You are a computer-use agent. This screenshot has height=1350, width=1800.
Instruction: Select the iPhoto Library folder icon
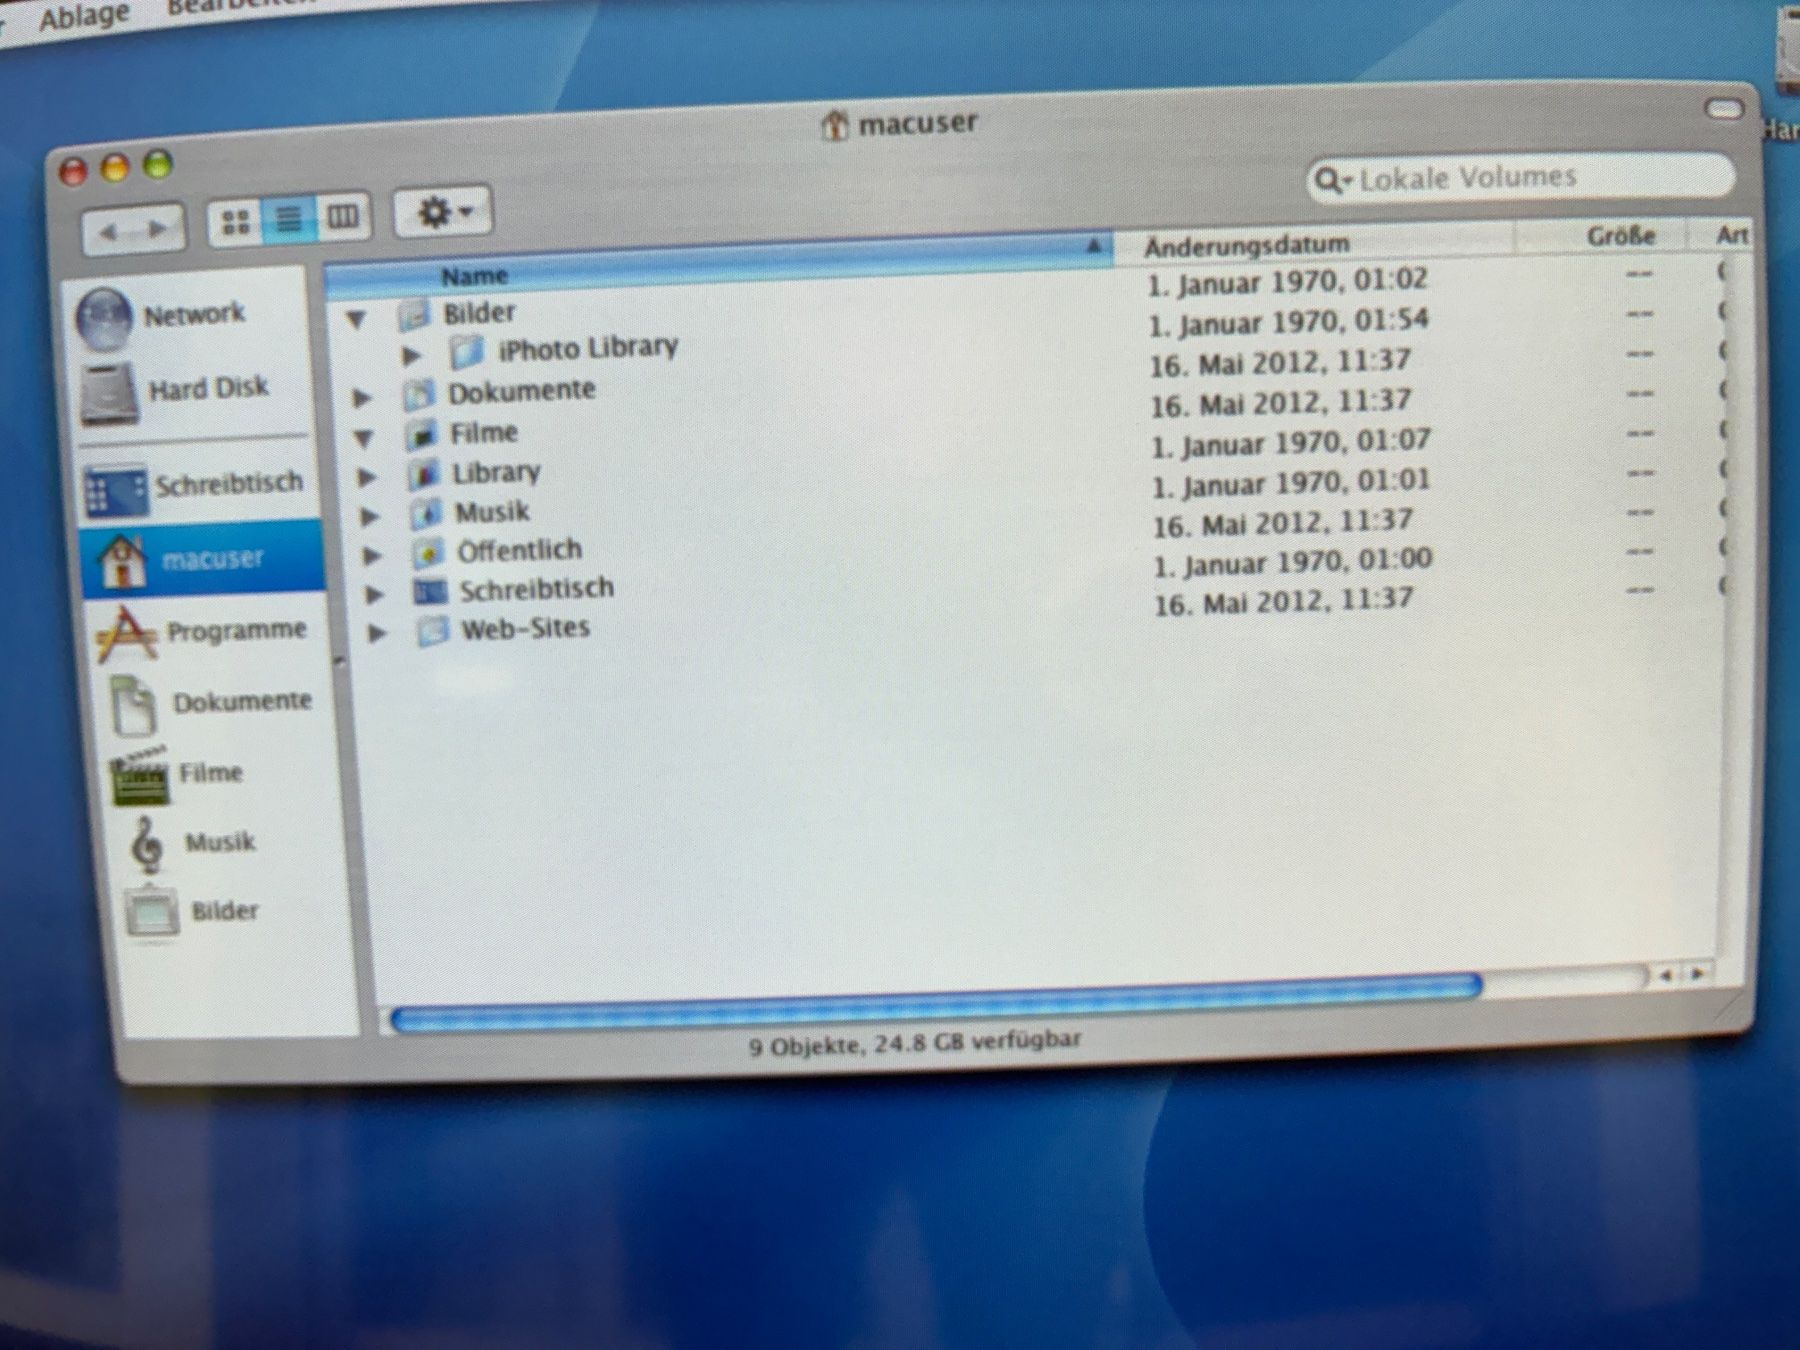[x=466, y=353]
